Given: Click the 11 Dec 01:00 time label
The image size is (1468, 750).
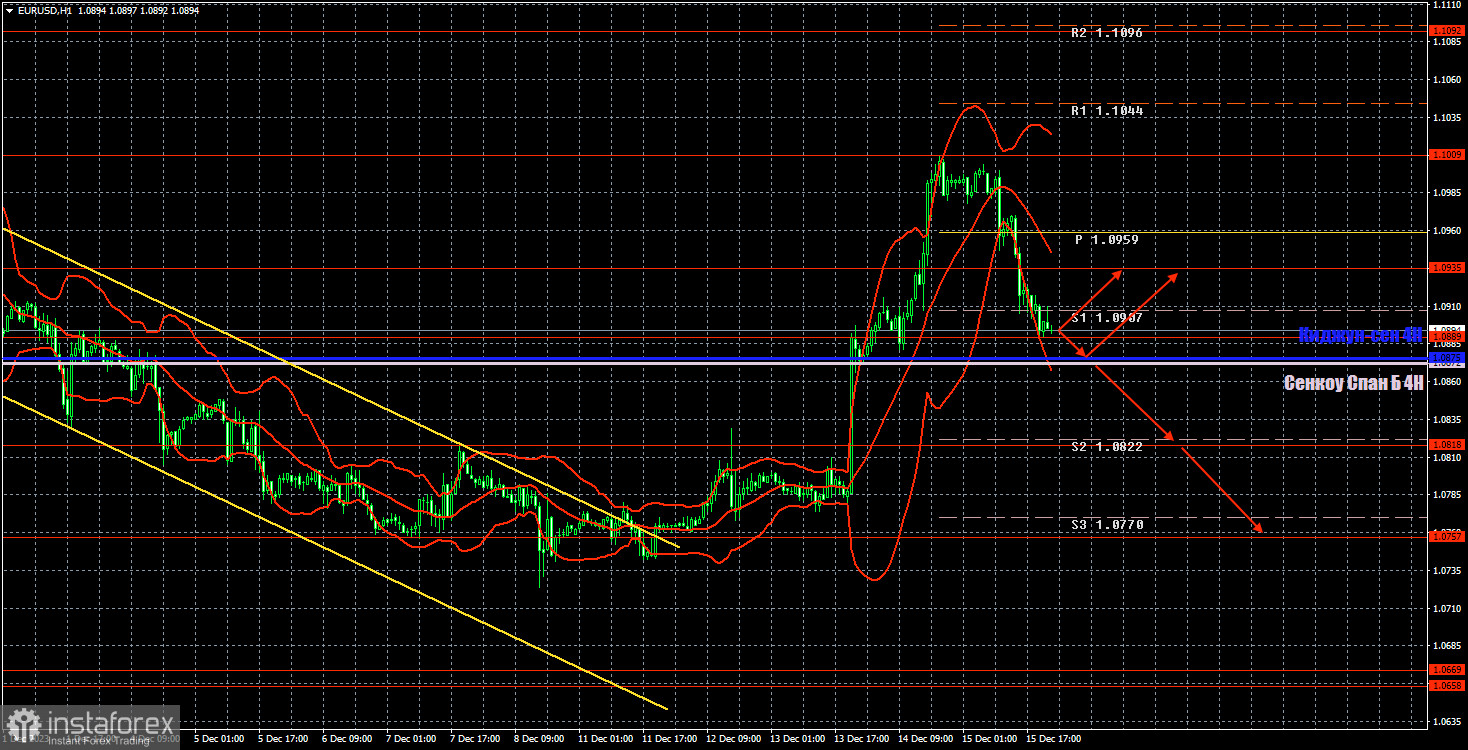Looking at the screenshot, I should [x=605, y=740].
